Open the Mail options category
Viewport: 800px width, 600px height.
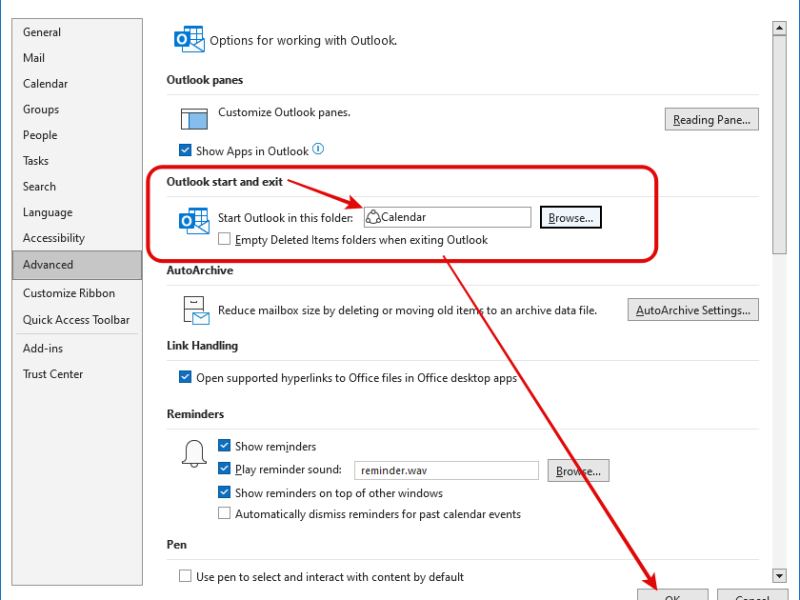pos(77,58)
